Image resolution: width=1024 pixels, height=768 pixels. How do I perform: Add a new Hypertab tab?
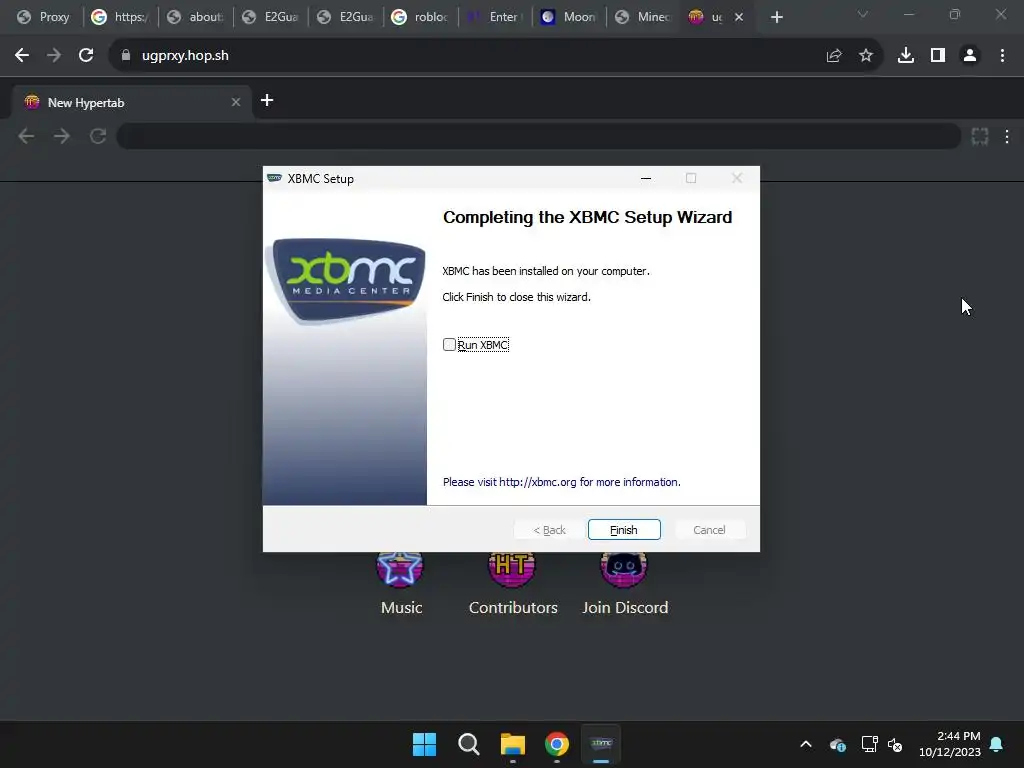pos(267,100)
